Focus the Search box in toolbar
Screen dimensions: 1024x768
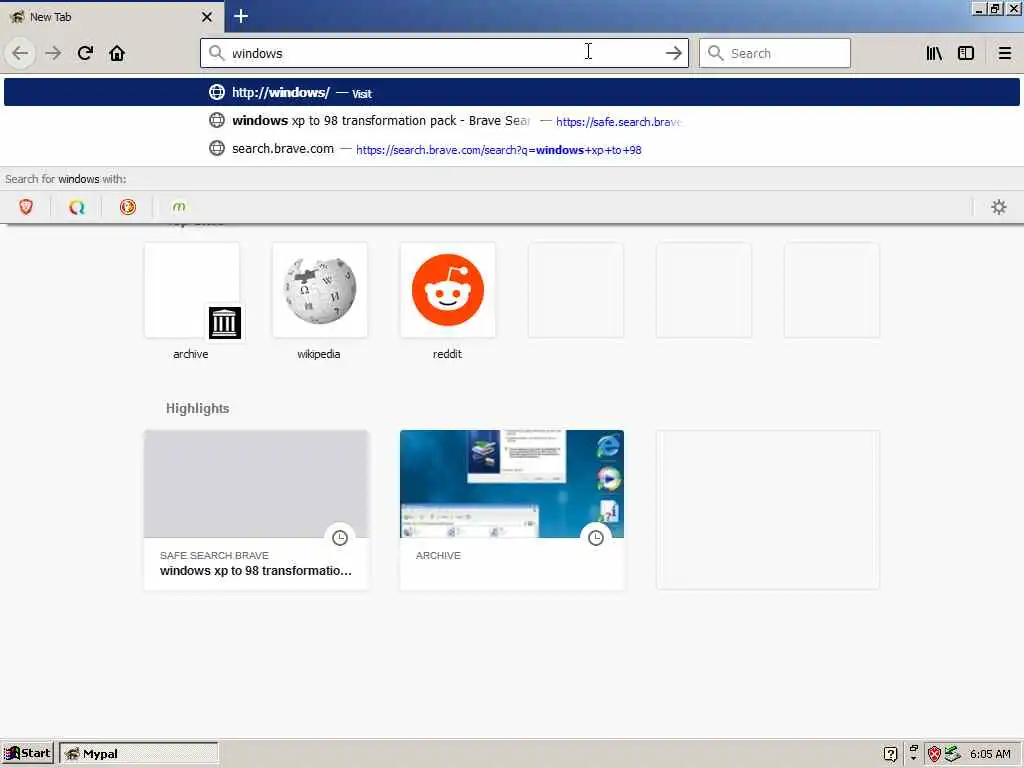click(775, 53)
